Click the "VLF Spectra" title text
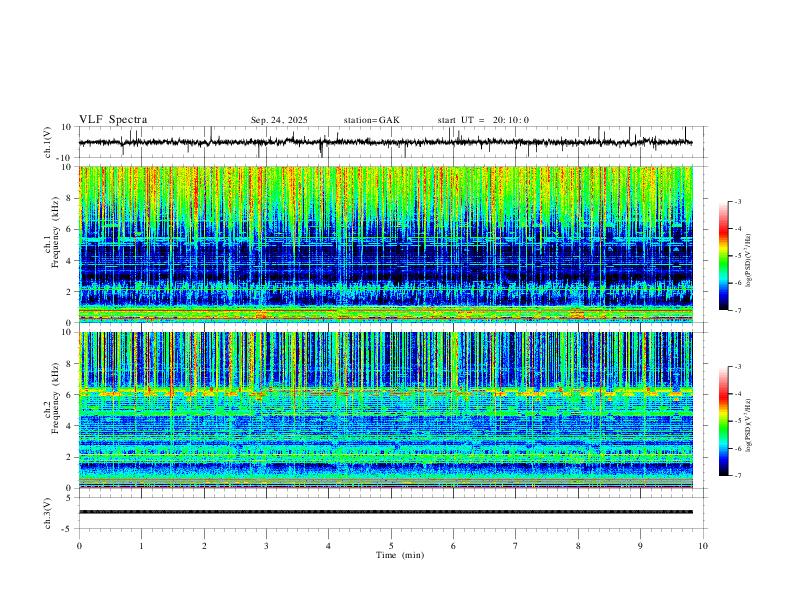The width and height of the screenshot is (792, 612). coord(113,120)
